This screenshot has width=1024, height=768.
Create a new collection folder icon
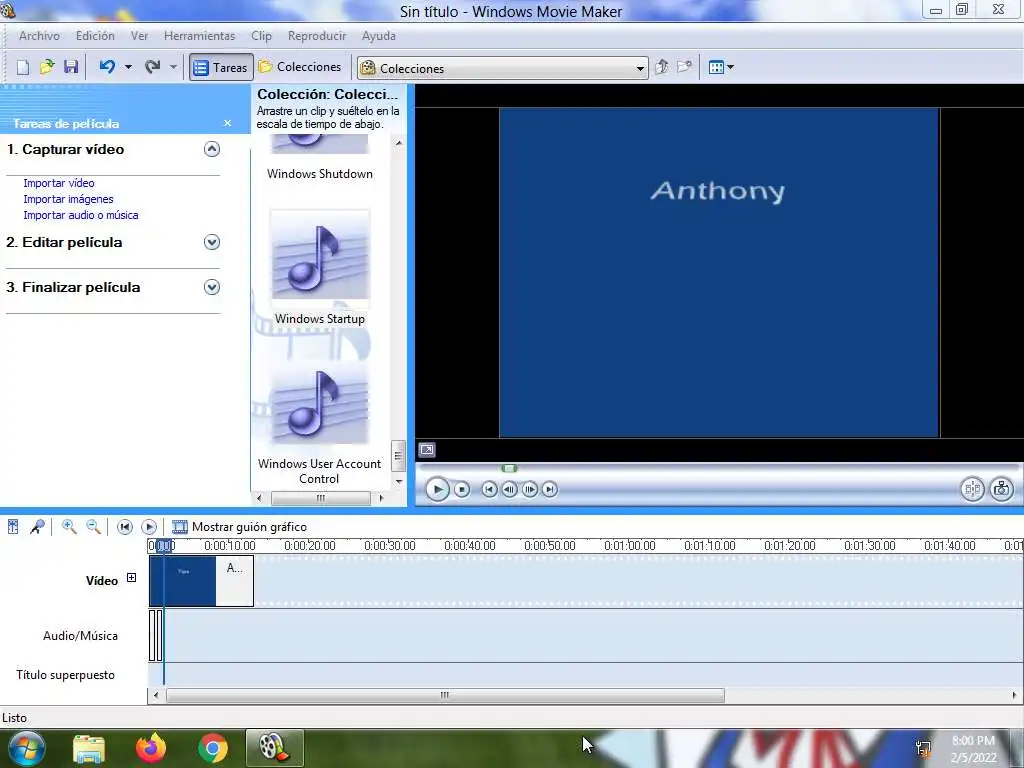[684, 67]
